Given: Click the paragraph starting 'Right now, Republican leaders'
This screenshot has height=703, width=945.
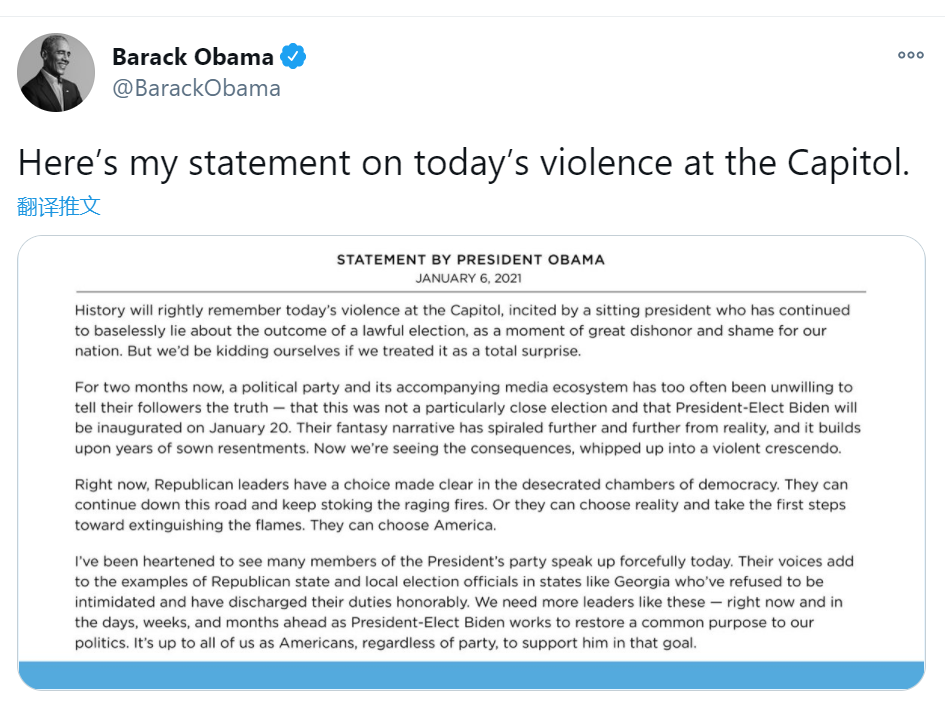Looking at the screenshot, I should (462, 505).
